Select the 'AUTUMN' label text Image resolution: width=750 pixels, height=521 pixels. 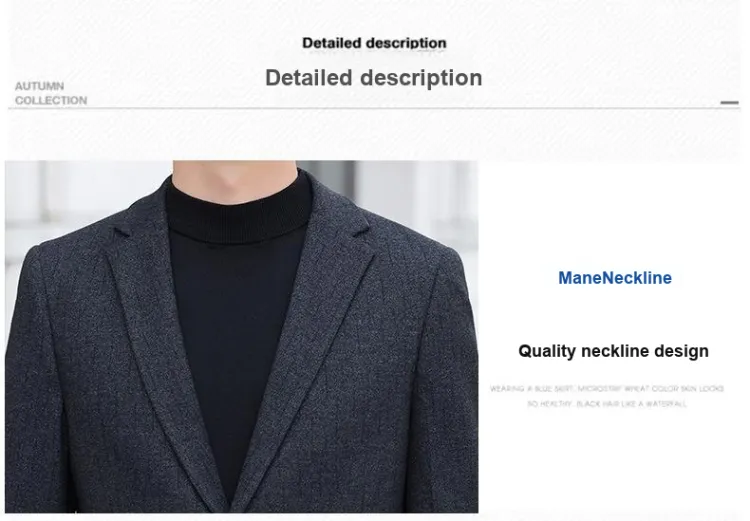coord(39,86)
